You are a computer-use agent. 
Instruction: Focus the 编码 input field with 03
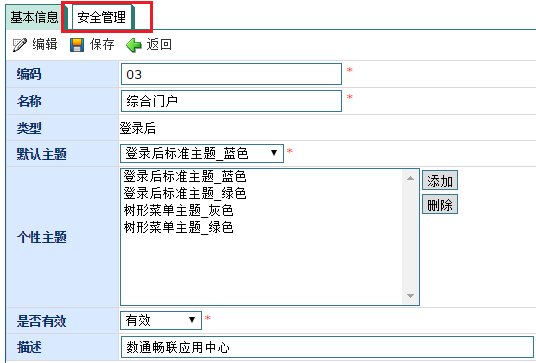[x=231, y=74]
